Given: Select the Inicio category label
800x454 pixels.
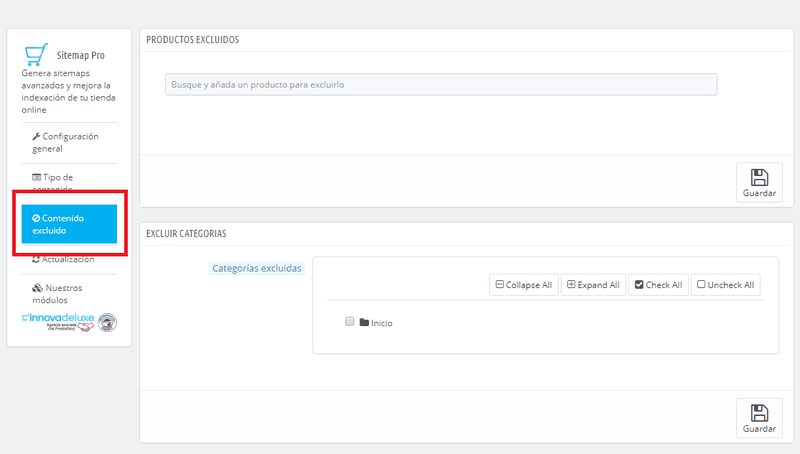Looking at the screenshot, I should tap(382, 323).
